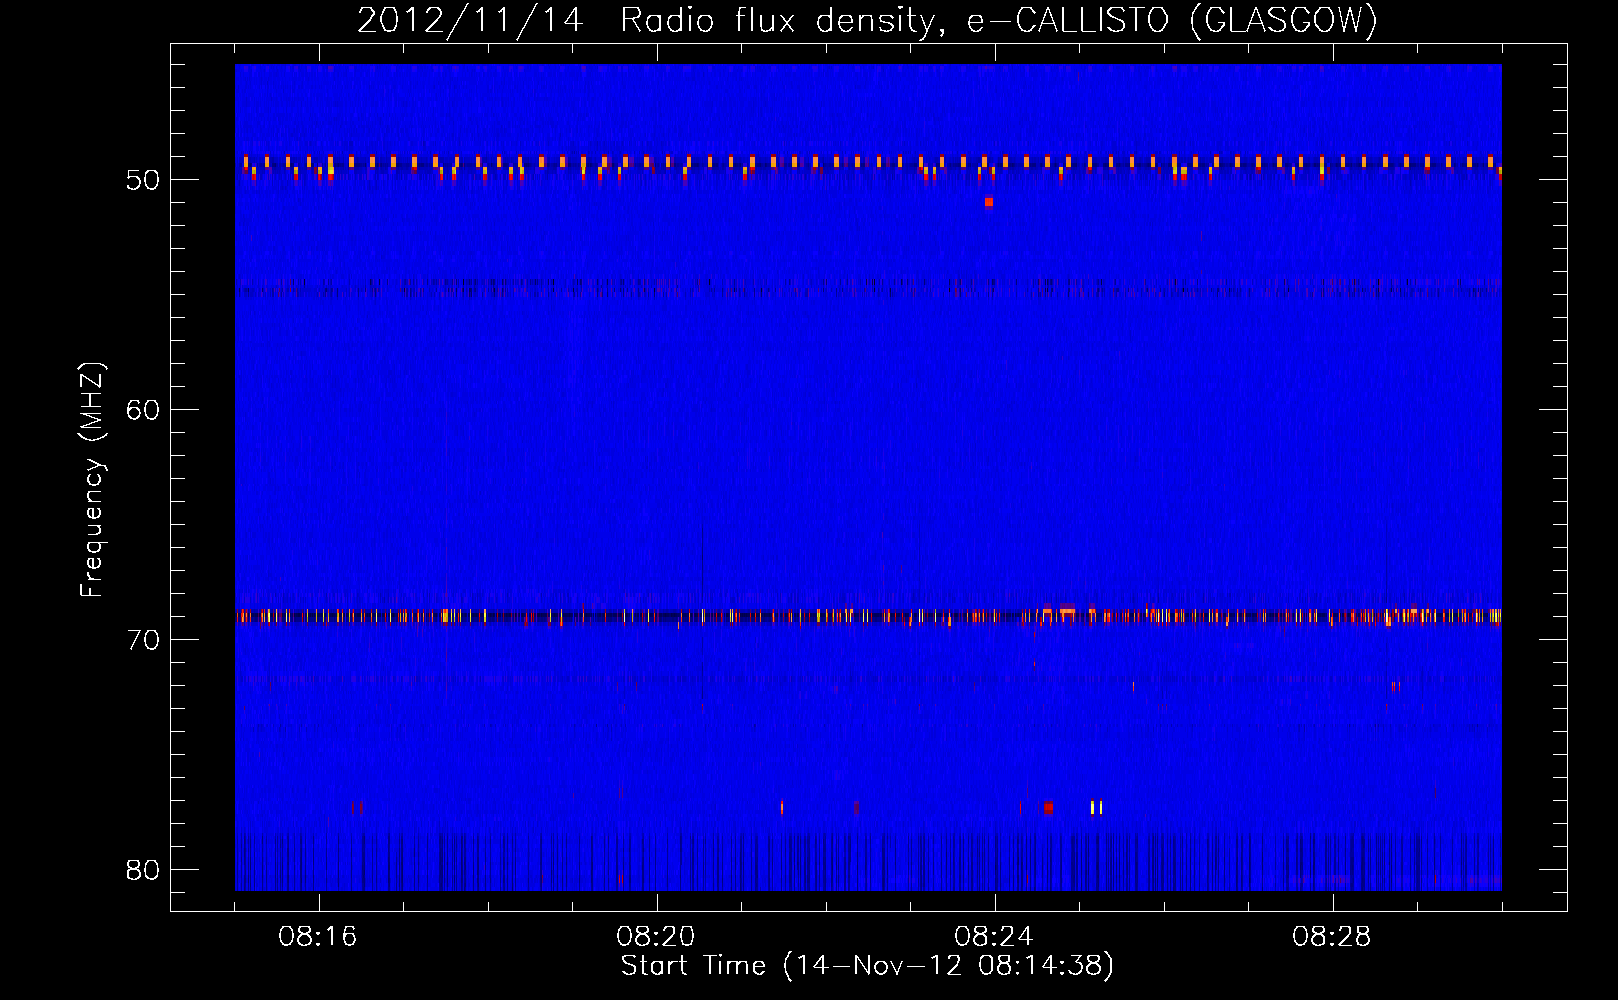Click the '08:20' time tick label

point(656,937)
